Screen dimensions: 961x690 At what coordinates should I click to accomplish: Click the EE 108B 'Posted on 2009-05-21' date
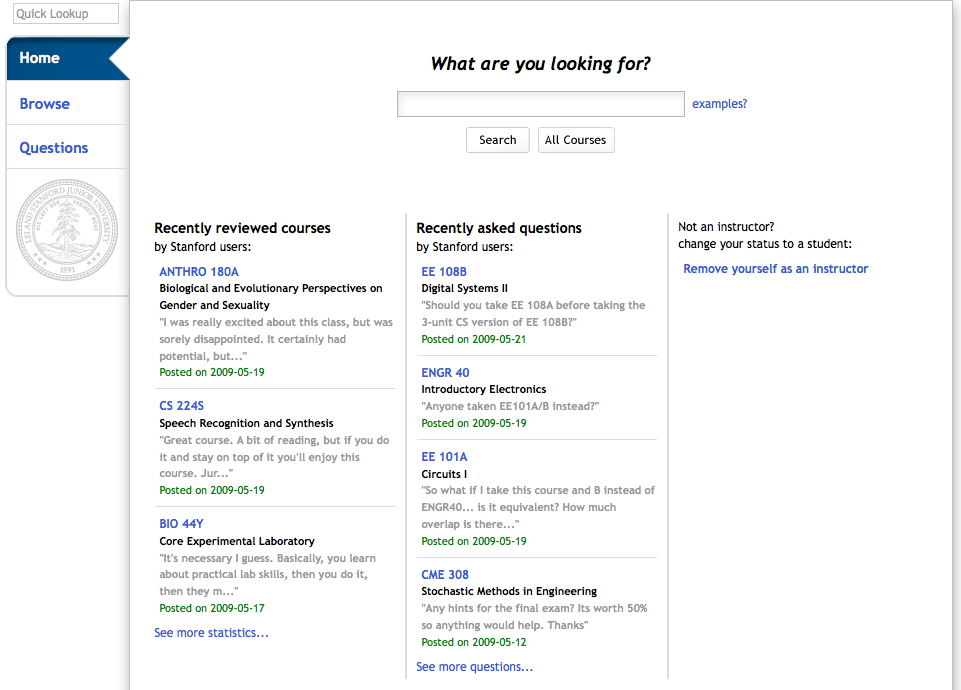pyautogui.click(x=473, y=339)
